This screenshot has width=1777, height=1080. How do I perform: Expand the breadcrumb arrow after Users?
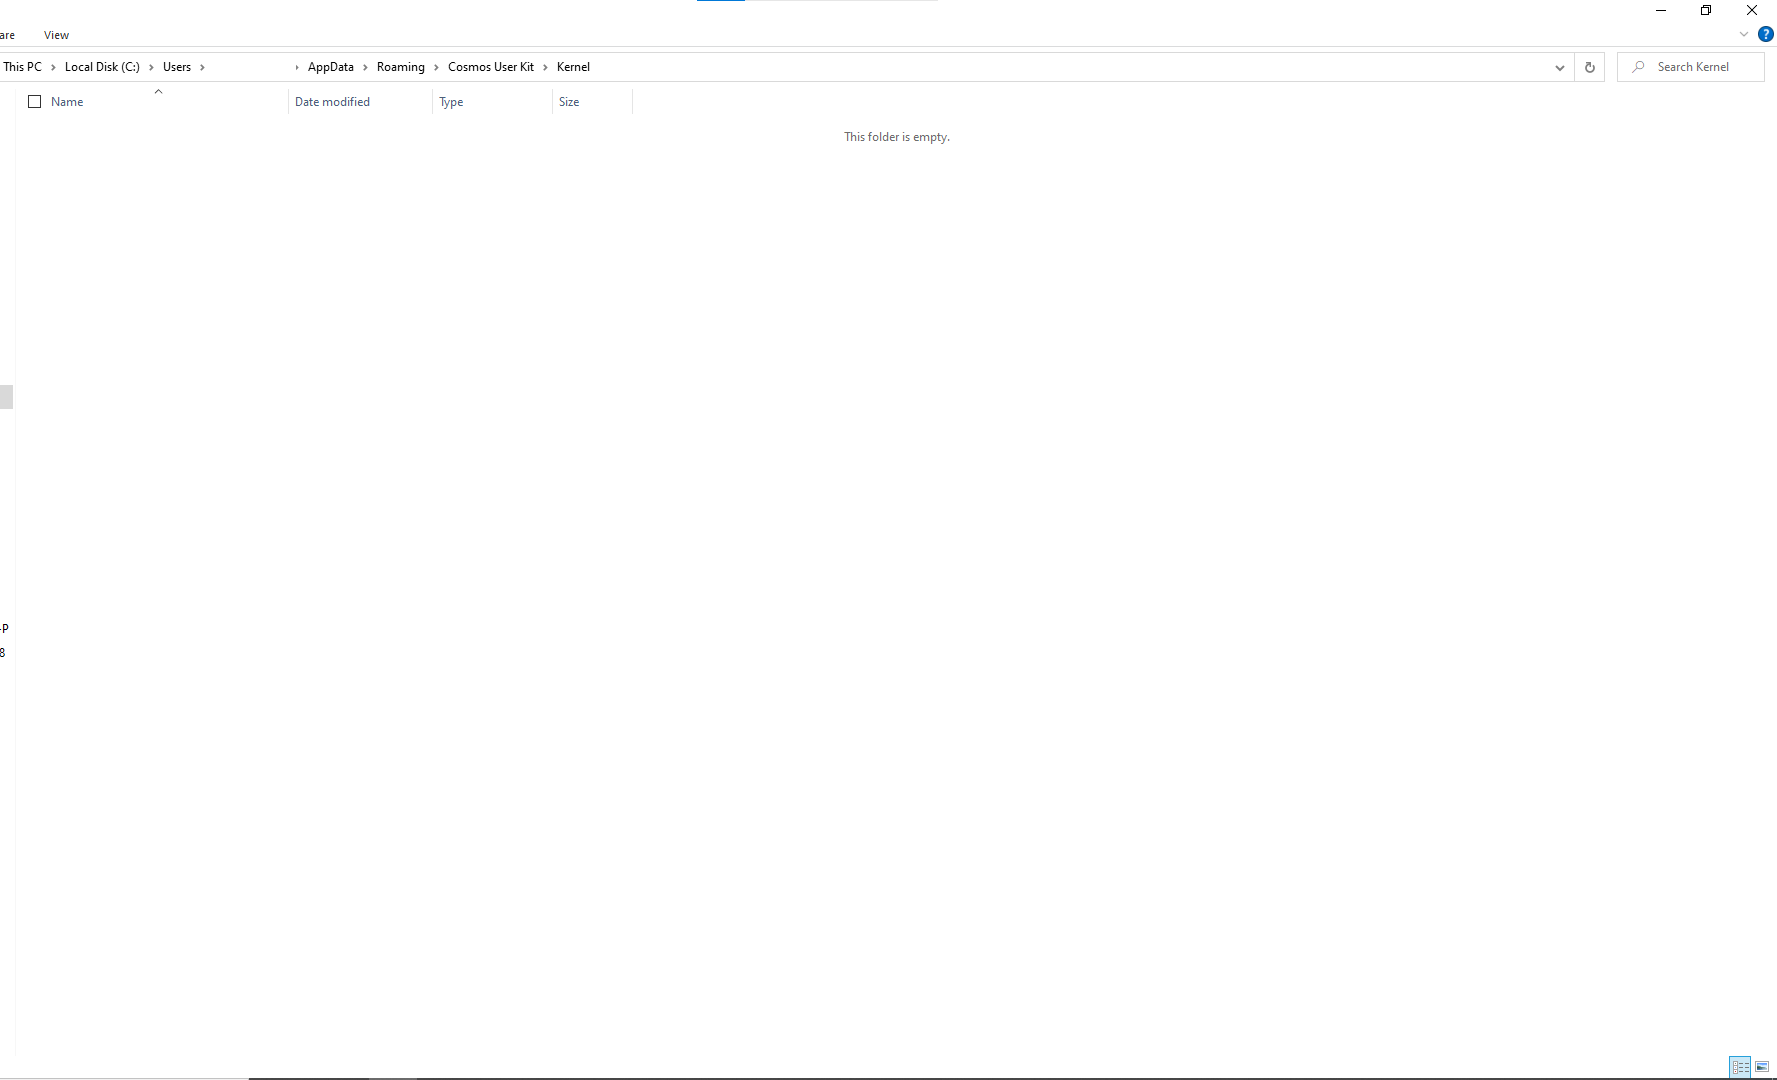click(202, 67)
